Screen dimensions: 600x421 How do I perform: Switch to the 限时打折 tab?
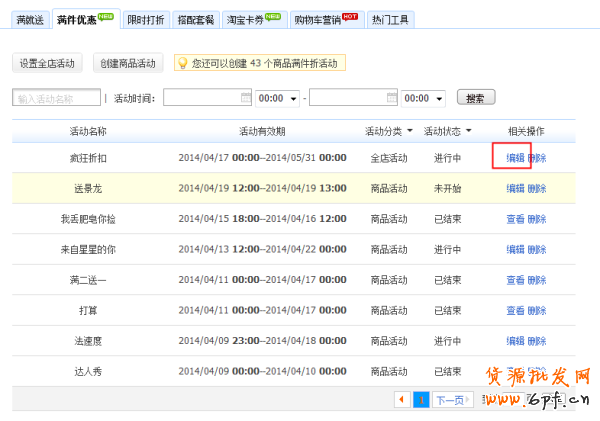click(x=147, y=20)
